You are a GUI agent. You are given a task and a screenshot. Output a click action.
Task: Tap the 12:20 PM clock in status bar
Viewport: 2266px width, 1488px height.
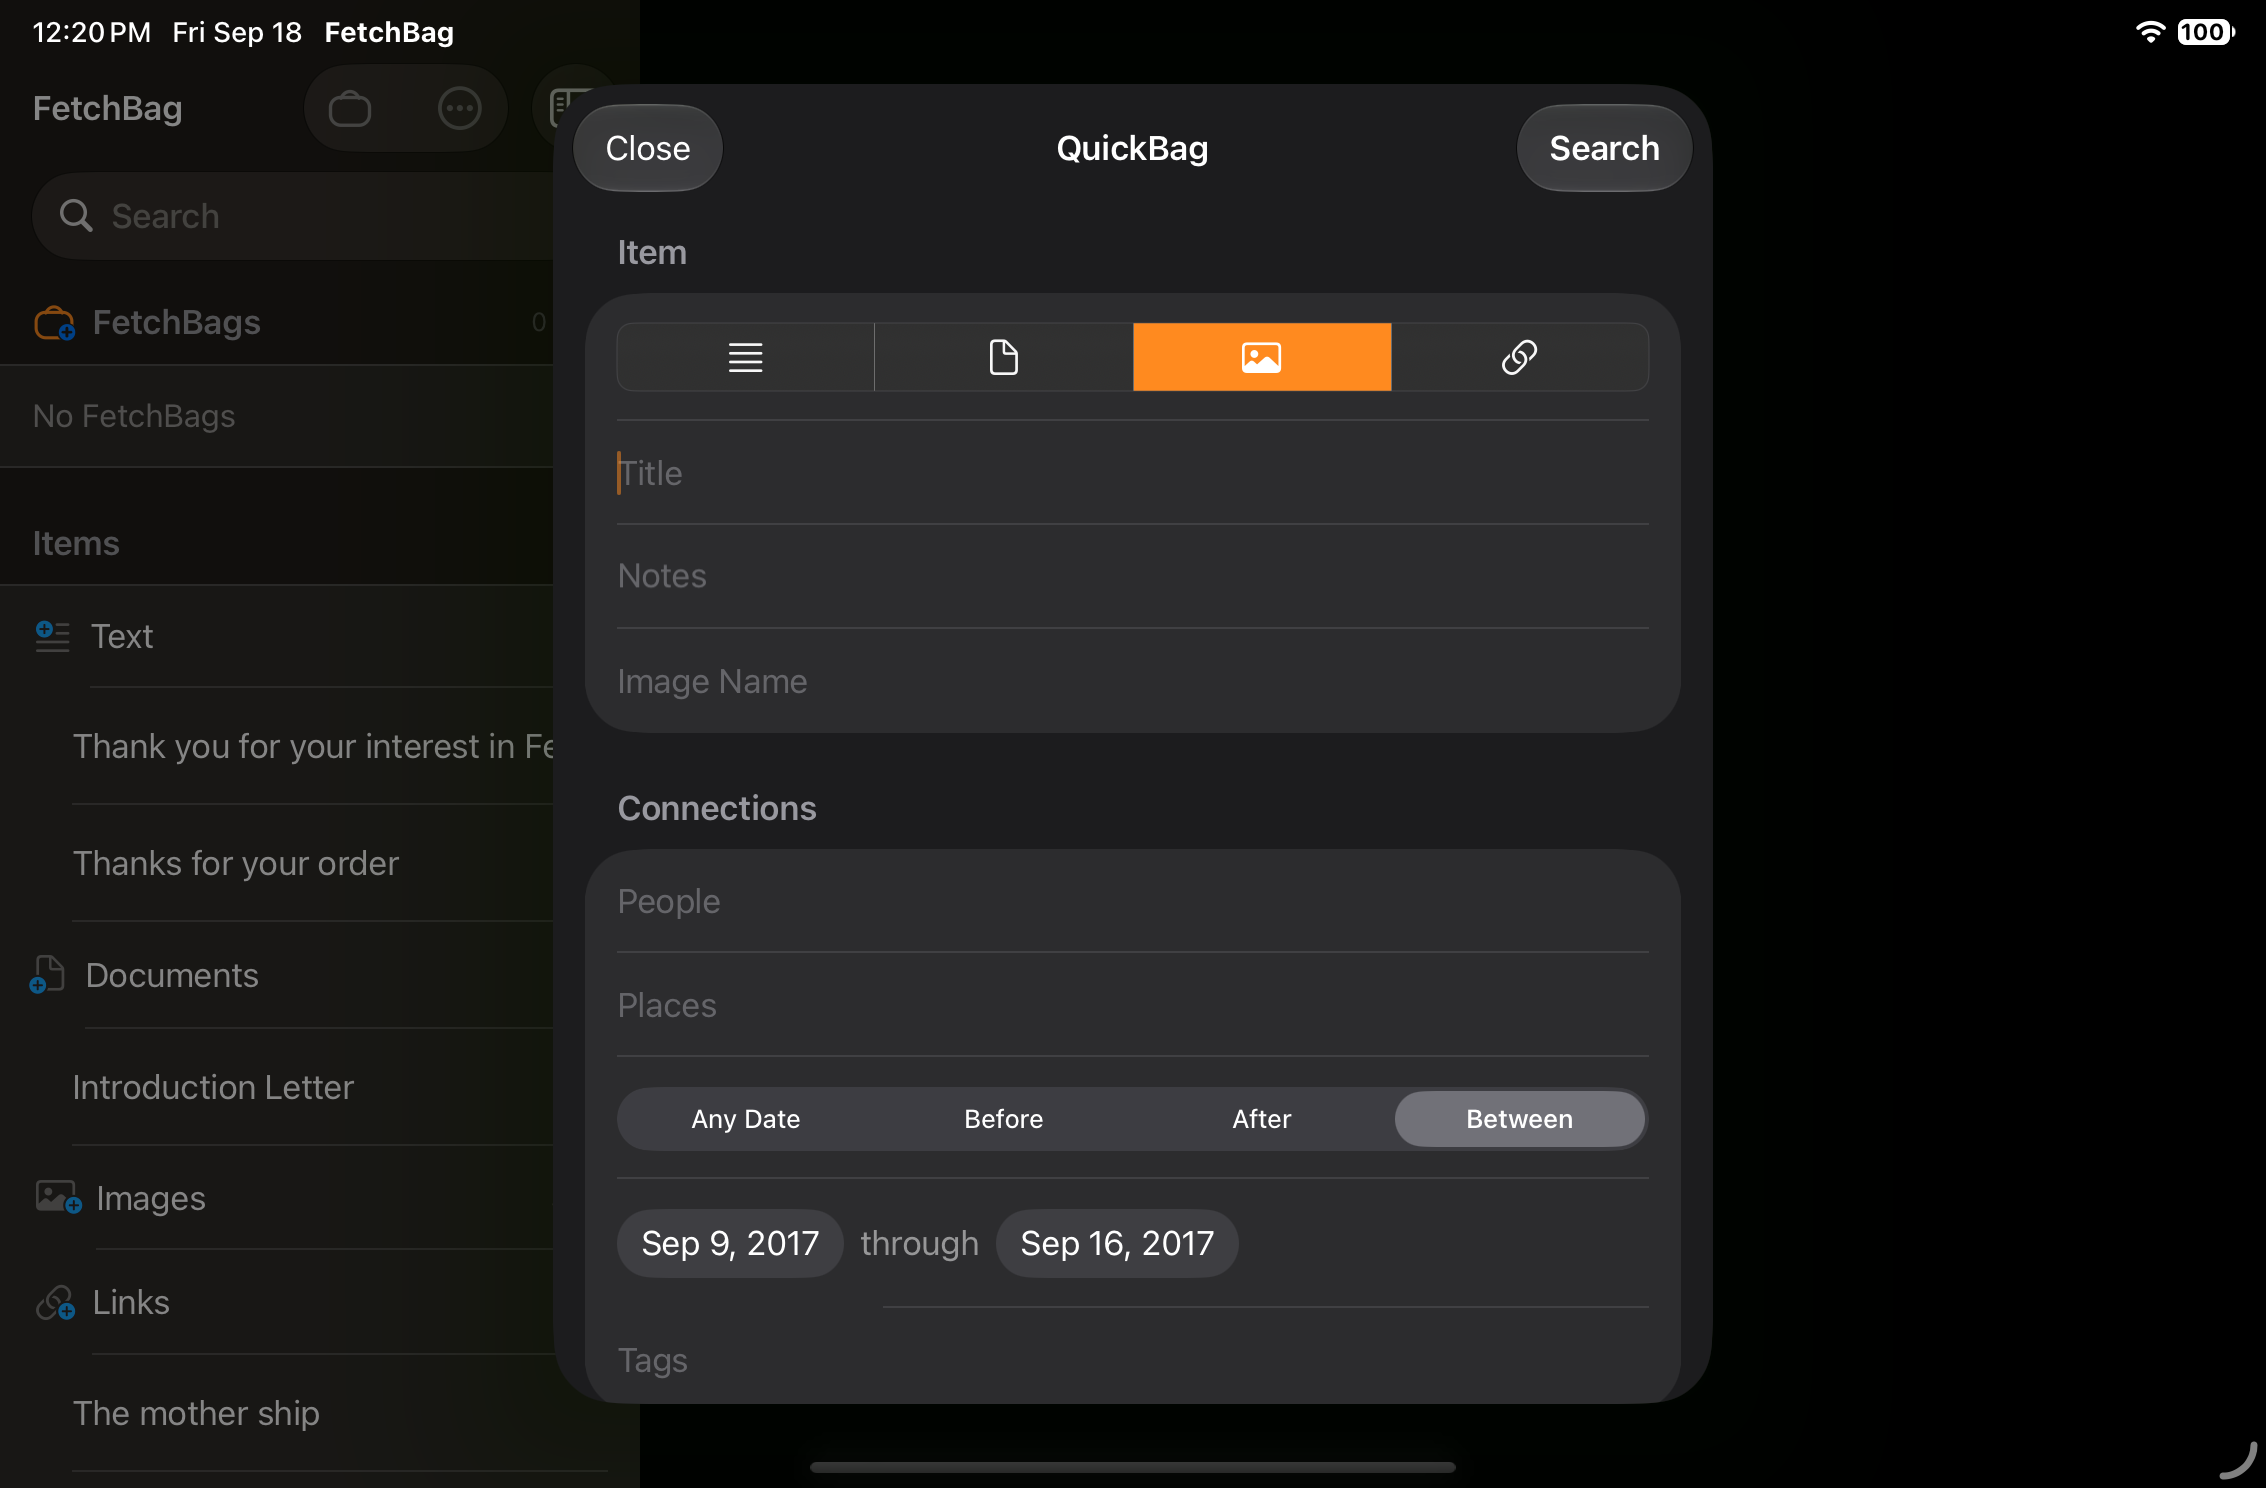(x=91, y=32)
